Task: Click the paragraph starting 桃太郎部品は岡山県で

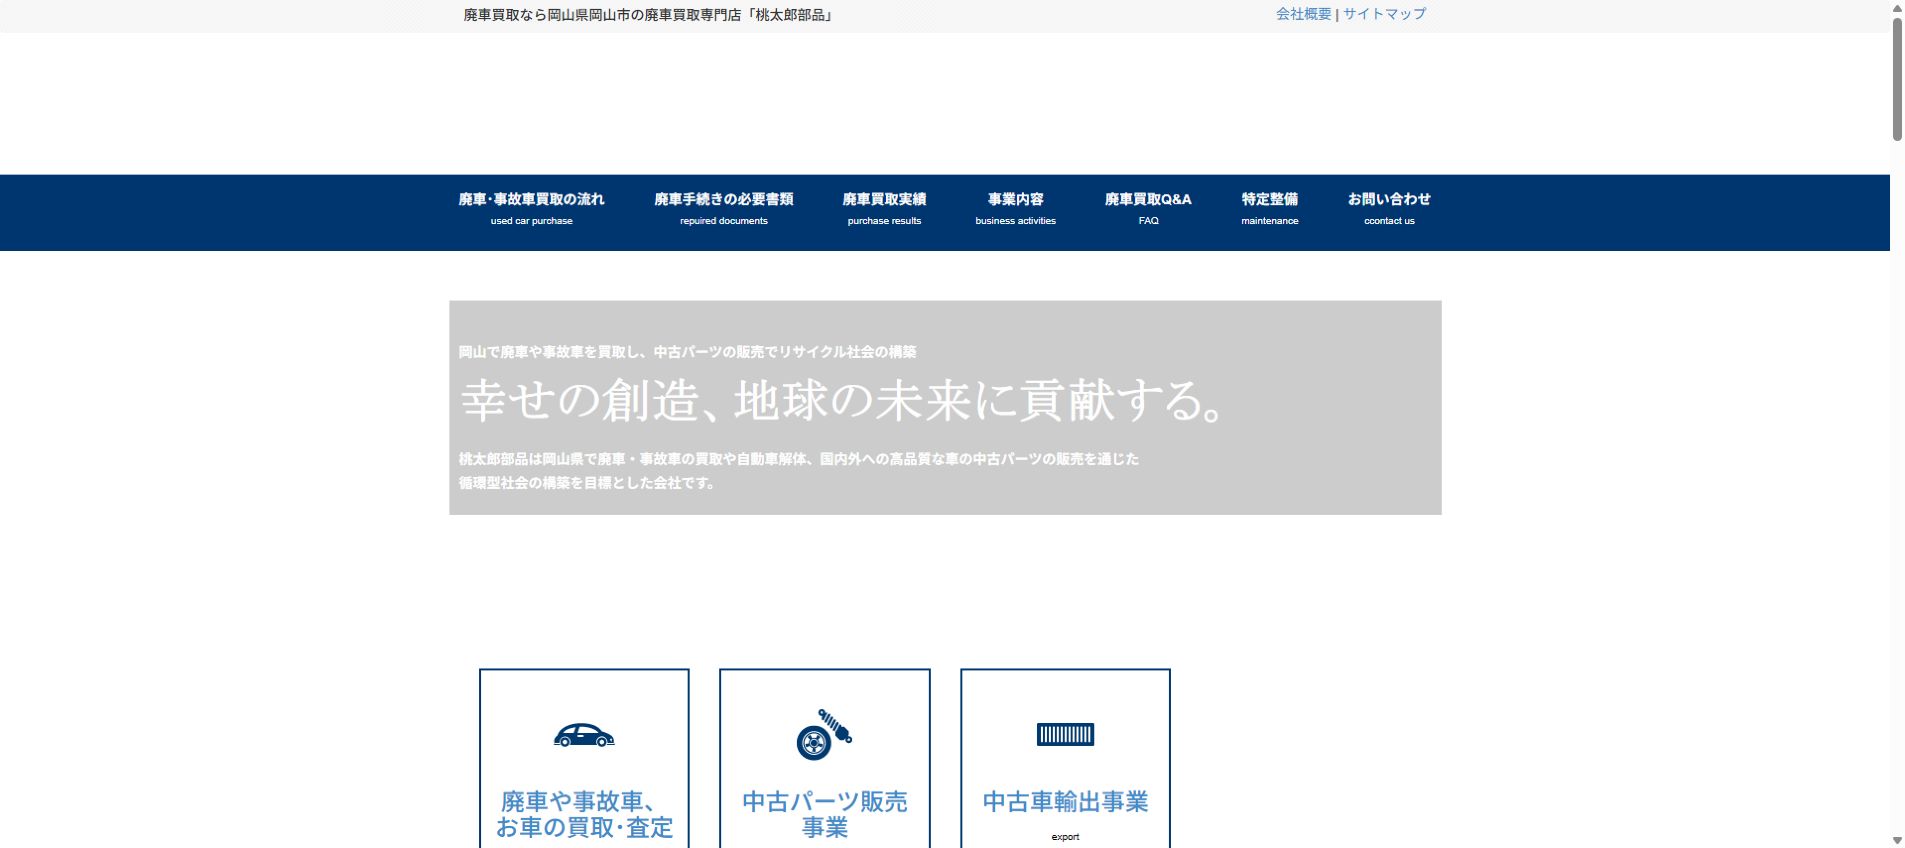Action: 798,471
